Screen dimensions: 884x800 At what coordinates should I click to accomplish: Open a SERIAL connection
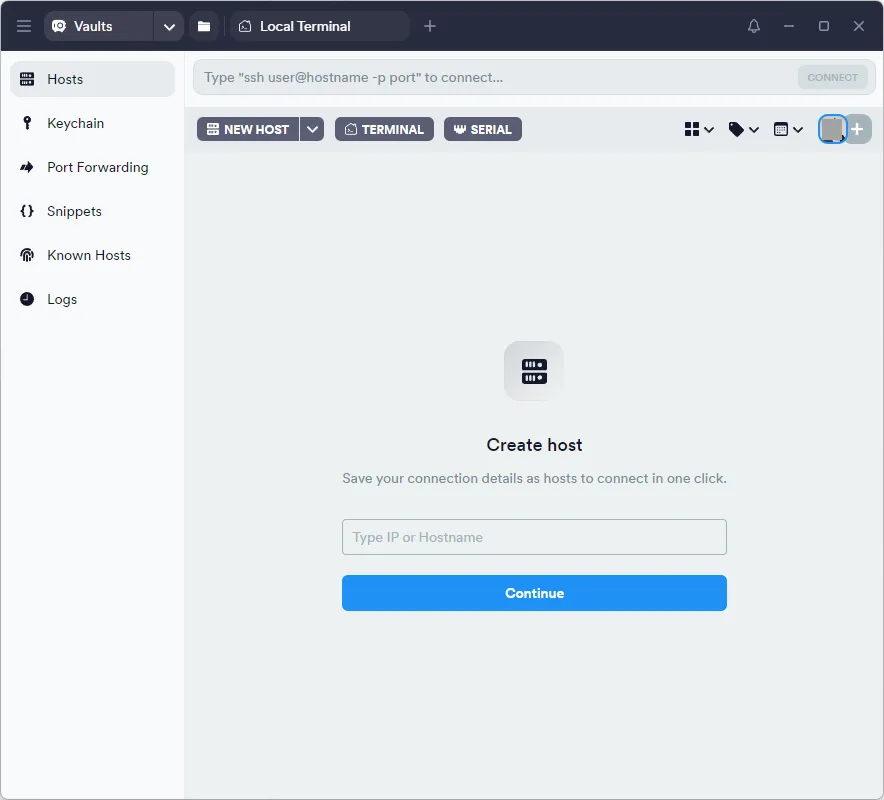tap(483, 129)
